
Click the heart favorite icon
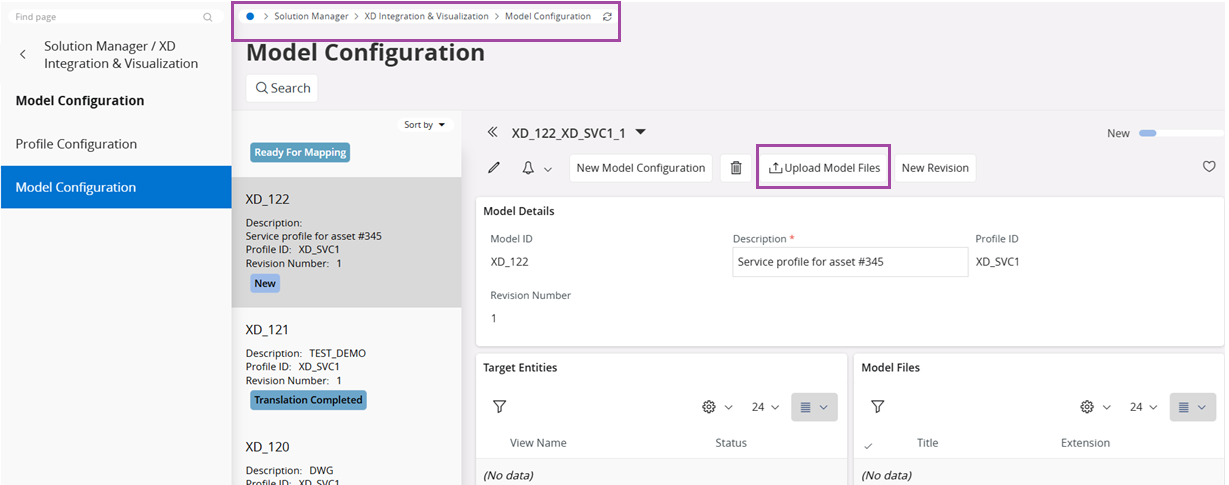click(x=1209, y=167)
